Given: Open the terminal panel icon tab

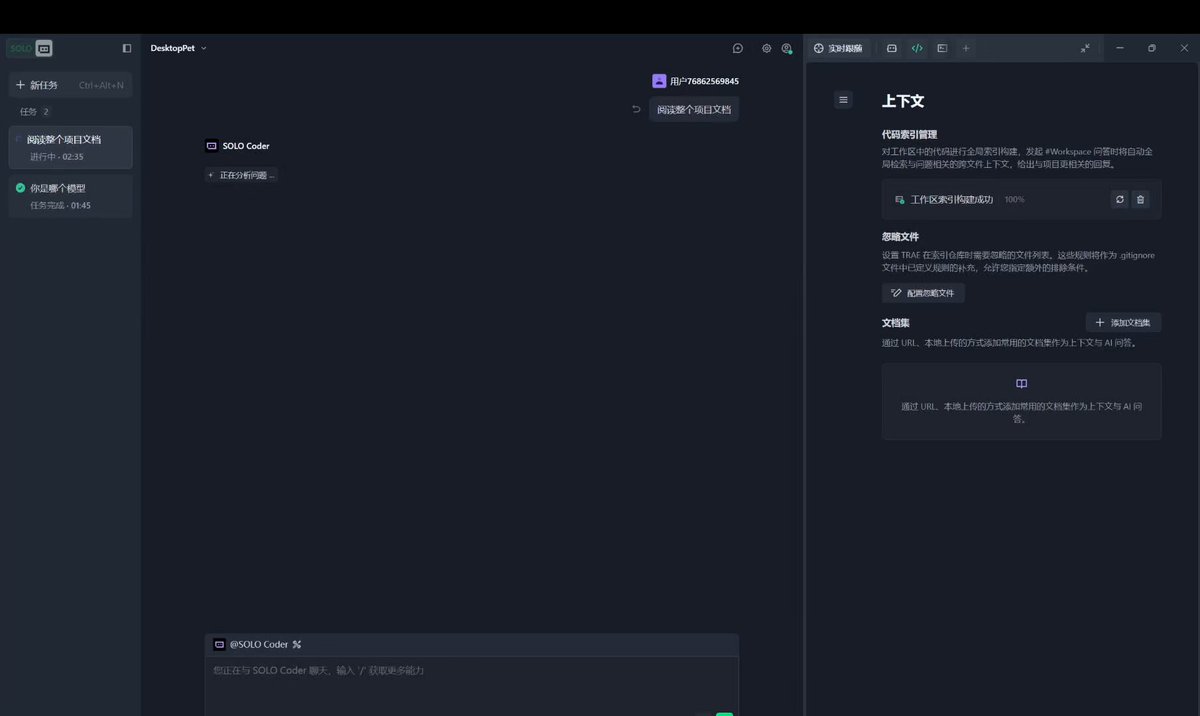Looking at the screenshot, I should click(x=942, y=48).
